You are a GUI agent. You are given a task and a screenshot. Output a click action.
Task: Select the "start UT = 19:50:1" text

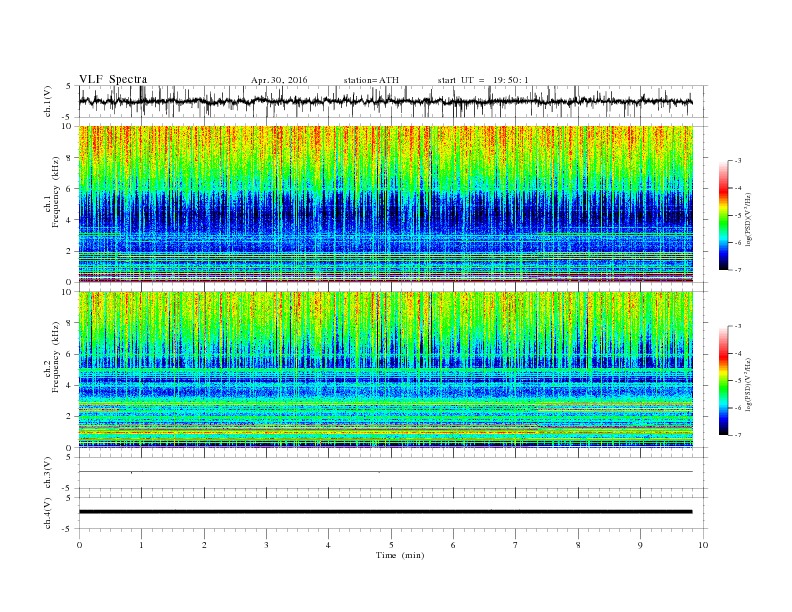click(483, 80)
